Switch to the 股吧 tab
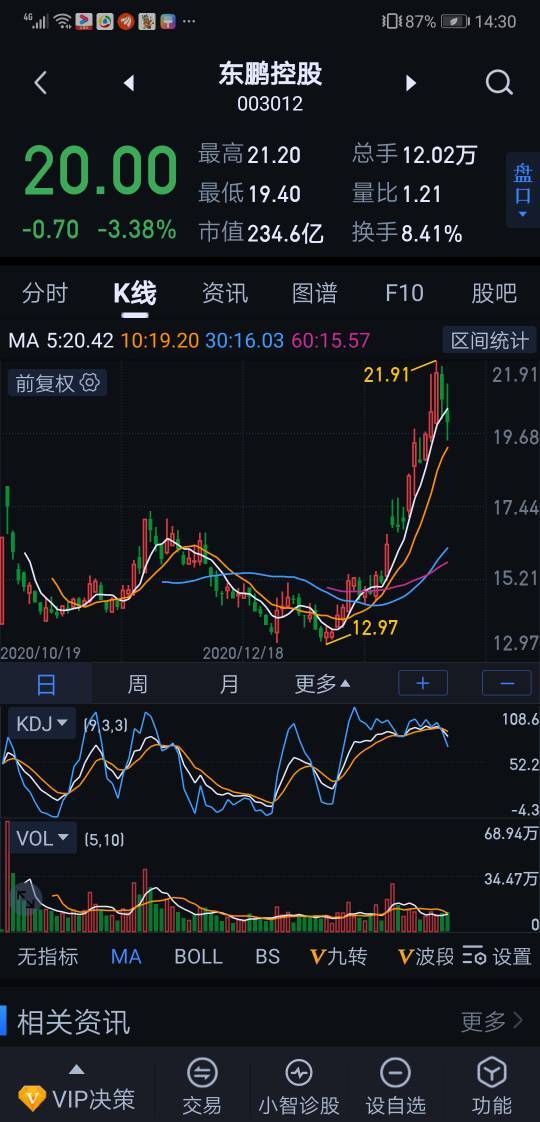The height and width of the screenshot is (1122, 540). coord(494,293)
